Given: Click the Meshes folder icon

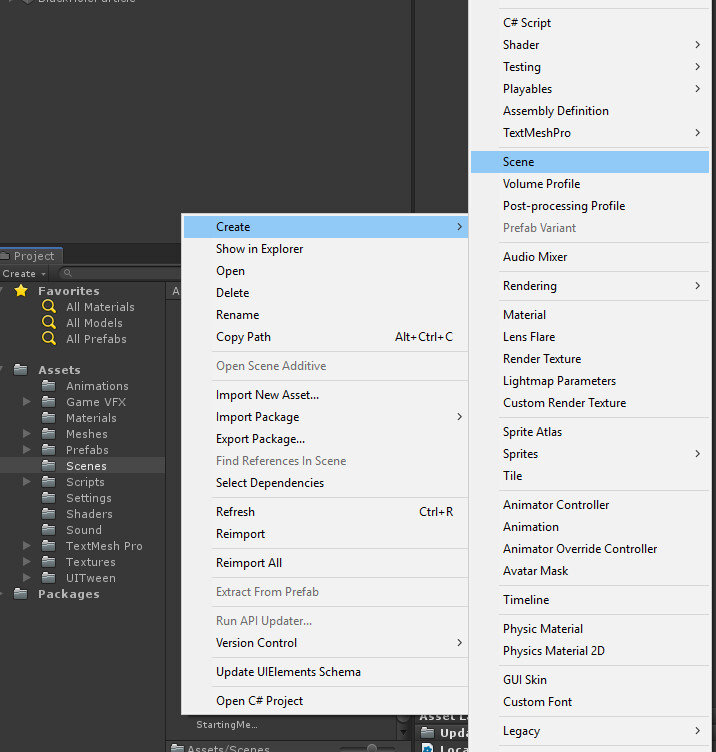Looking at the screenshot, I should pyautogui.click(x=48, y=433).
